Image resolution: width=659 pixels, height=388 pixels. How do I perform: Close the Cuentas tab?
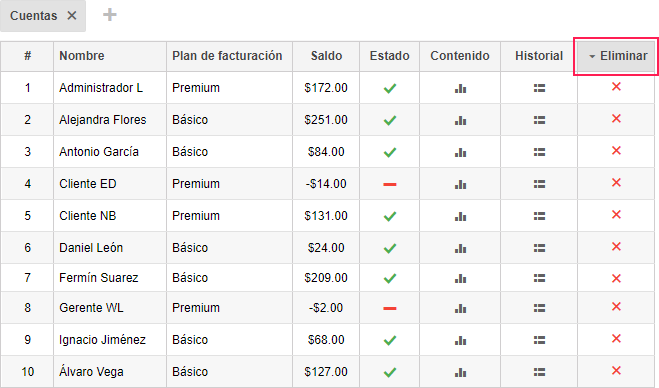72,16
